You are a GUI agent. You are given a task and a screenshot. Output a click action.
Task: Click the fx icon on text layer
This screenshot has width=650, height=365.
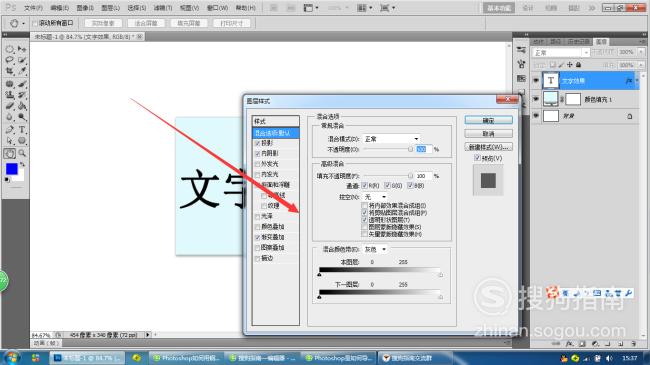[629, 81]
